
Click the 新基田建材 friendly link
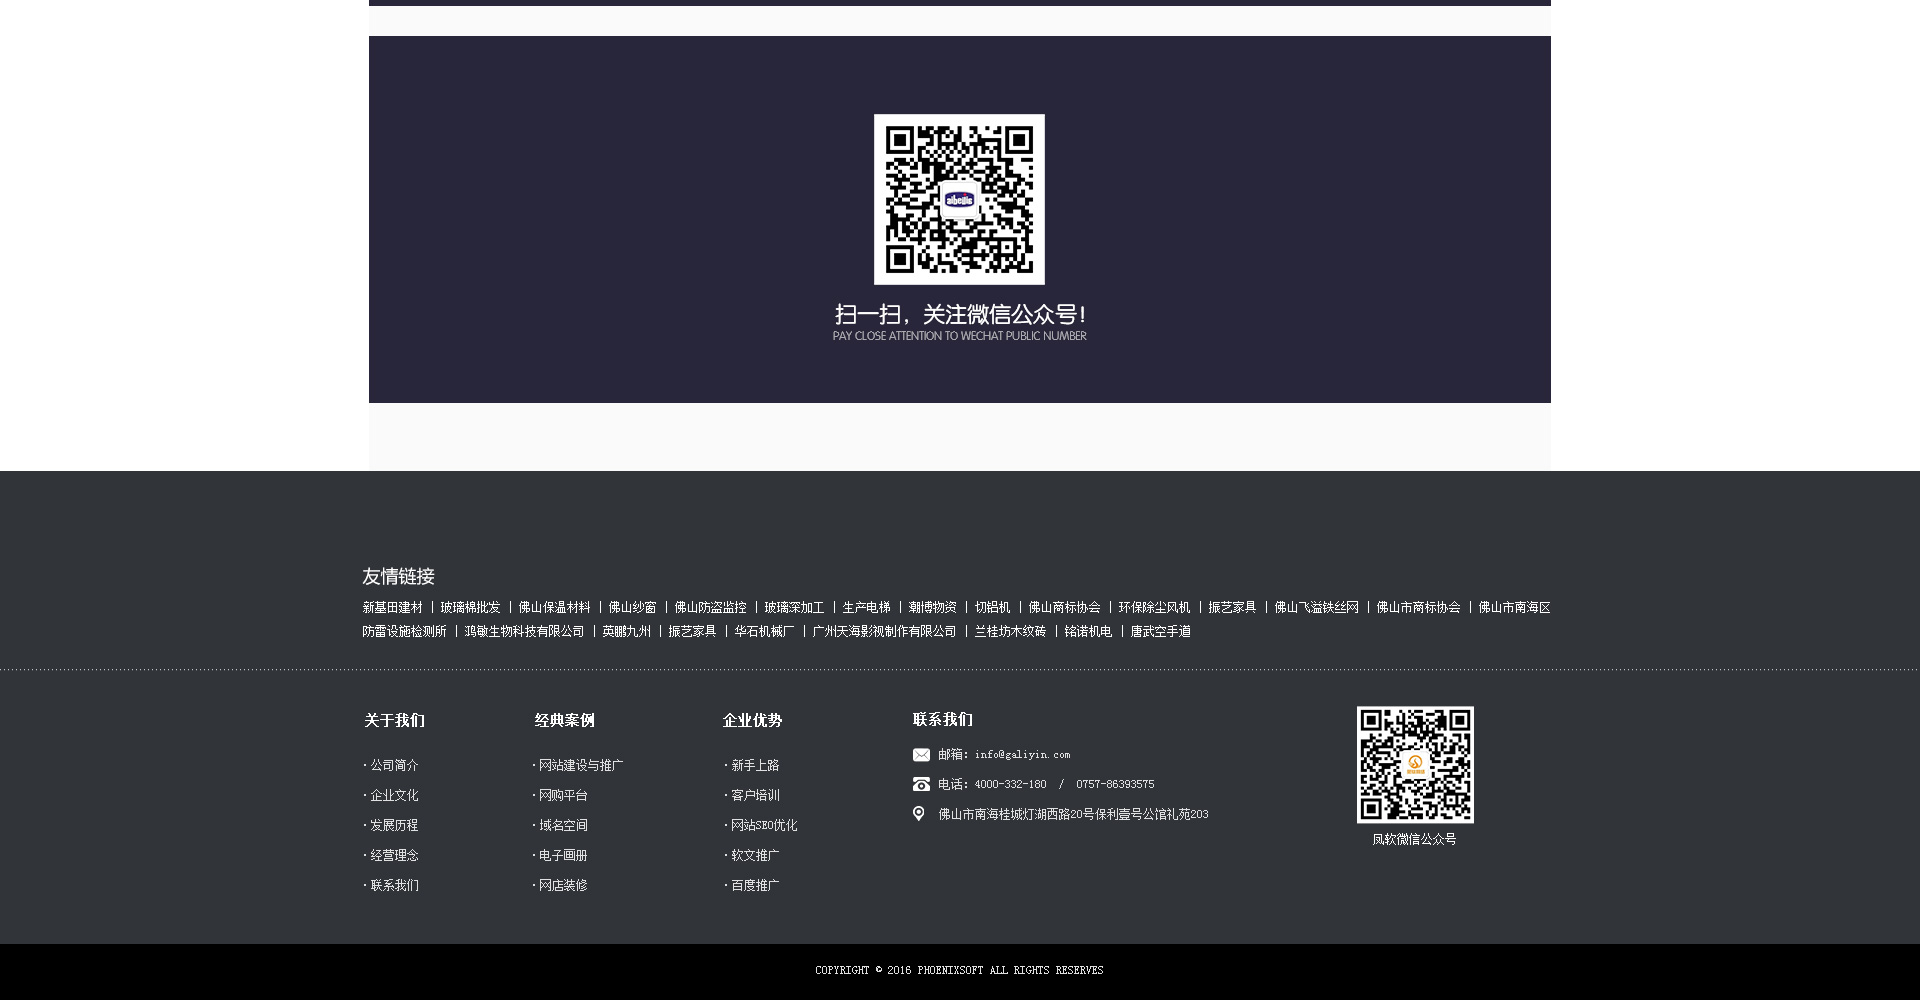pos(392,608)
